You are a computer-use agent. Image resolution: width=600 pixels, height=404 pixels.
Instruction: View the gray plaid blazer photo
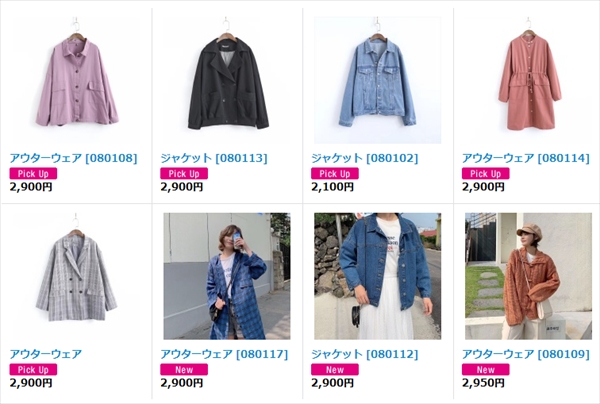tap(76, 276)
